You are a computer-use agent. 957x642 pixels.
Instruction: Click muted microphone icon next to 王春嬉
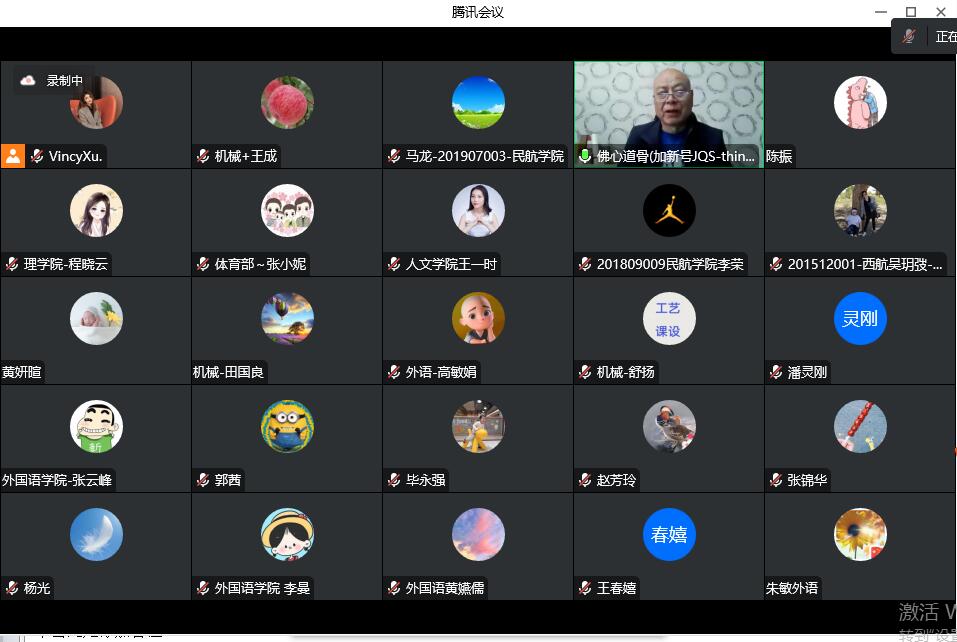585,588
